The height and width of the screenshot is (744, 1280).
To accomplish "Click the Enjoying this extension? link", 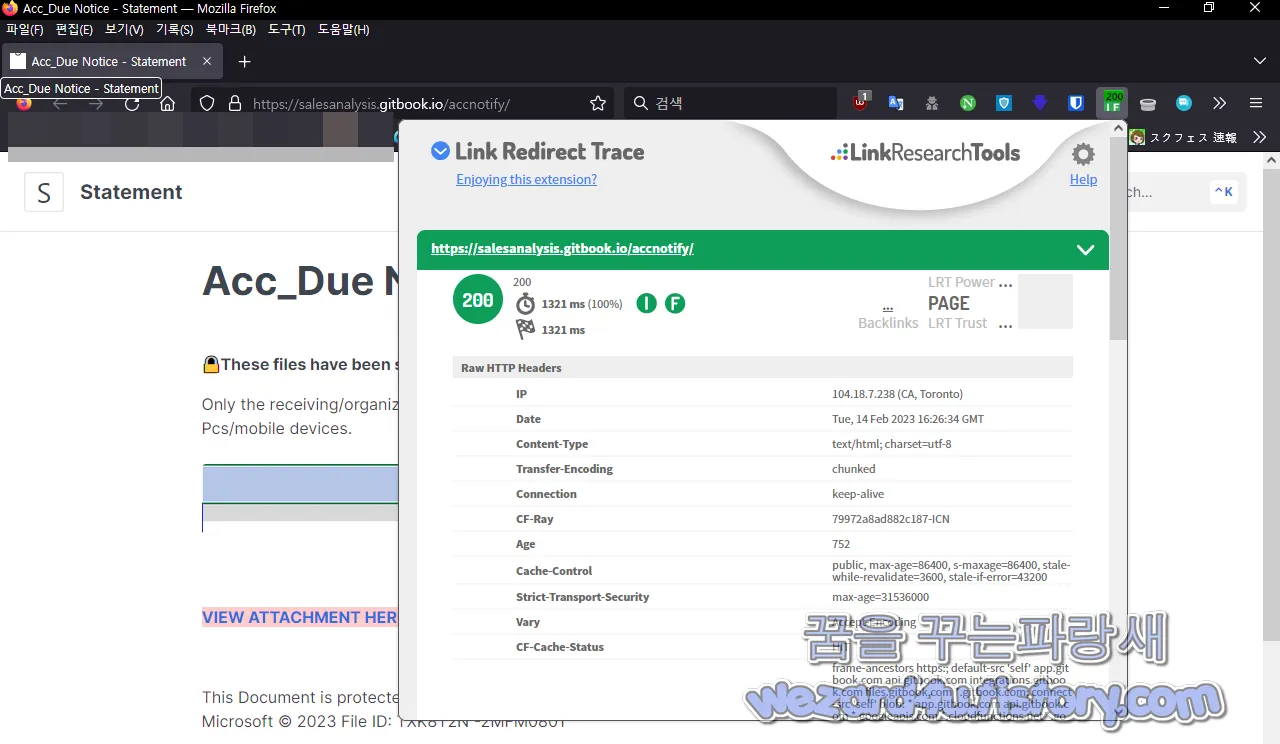I will 526,179.
